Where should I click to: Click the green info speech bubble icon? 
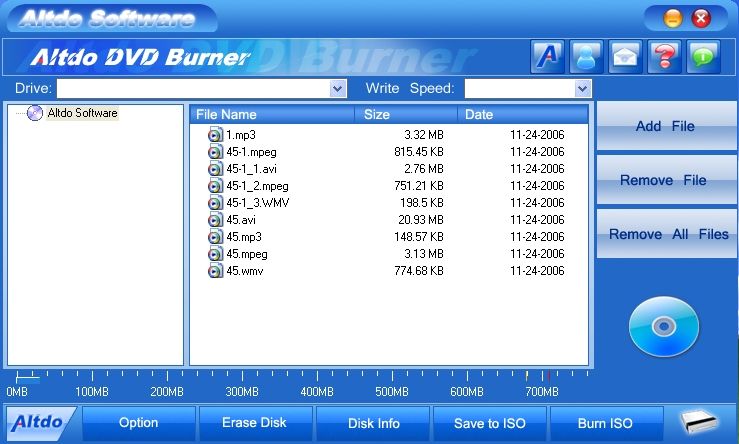coord(704,56)
